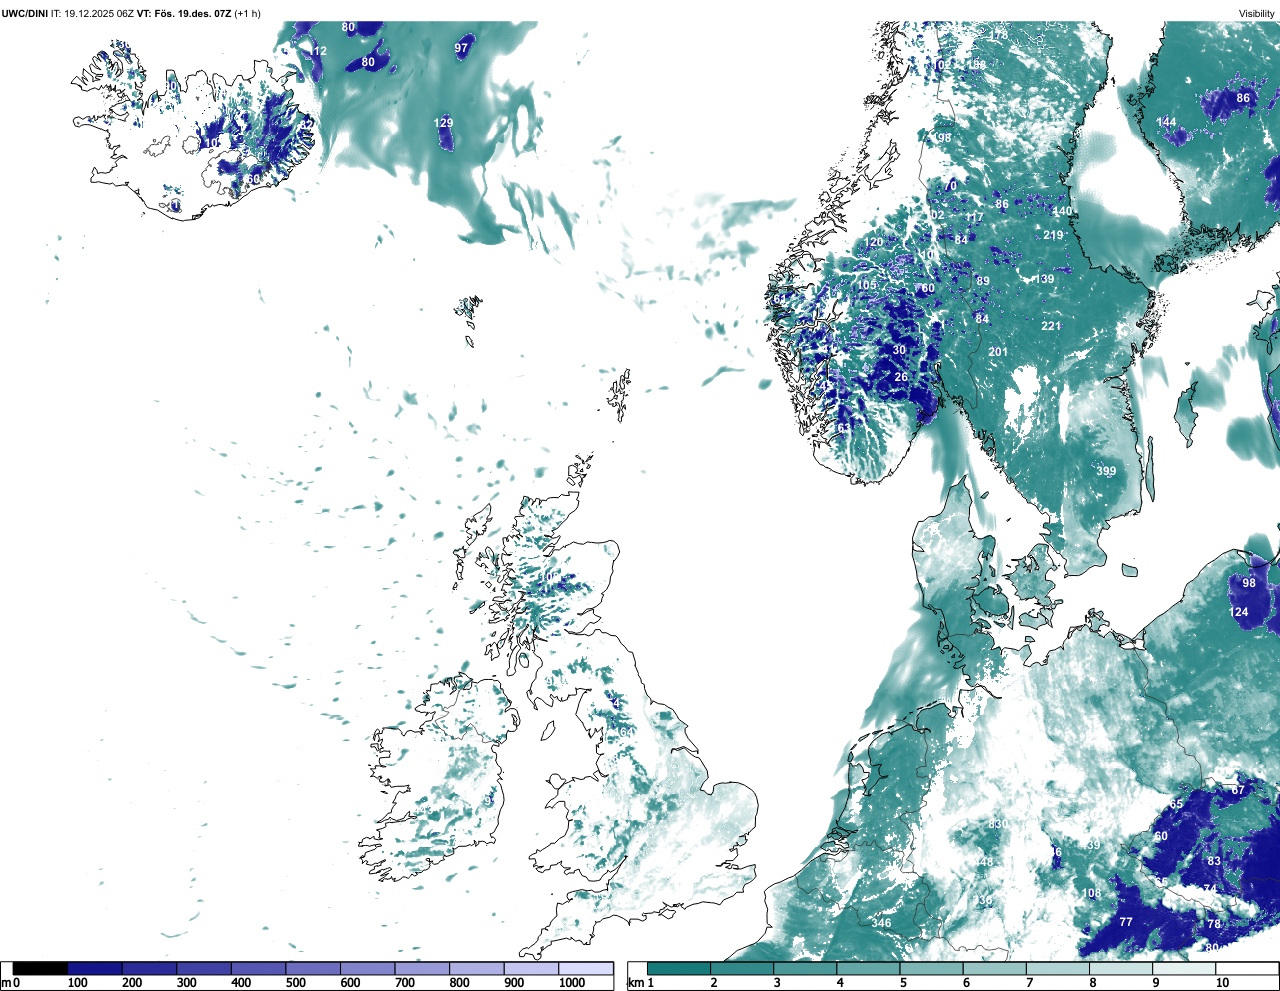Click the 700–800 m legend swatch
The width and height of the screenshot is (1280, 991).
(x=422, y=968)
